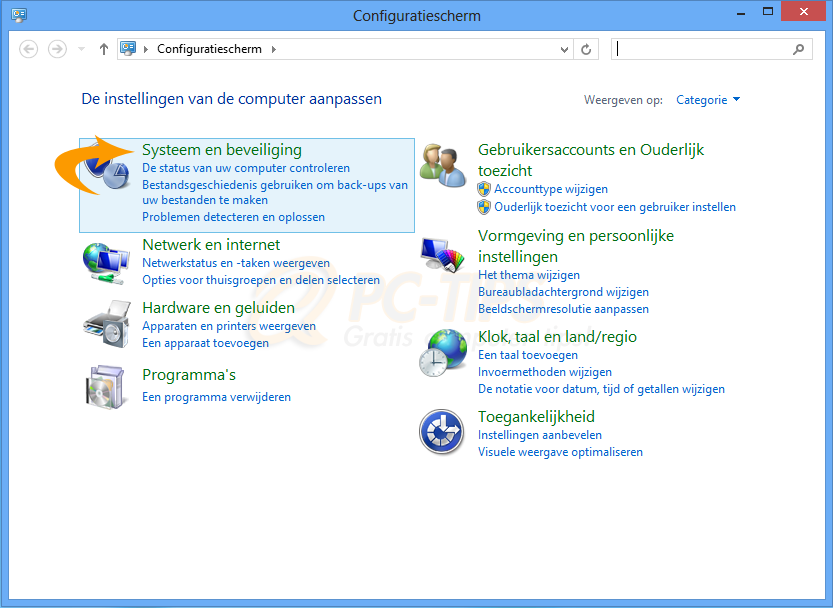The width and height of the screenshot is (833, 608).
Task: Open Netwerkstatus en -taken weergeven
Action: click(x=236, y=263)
